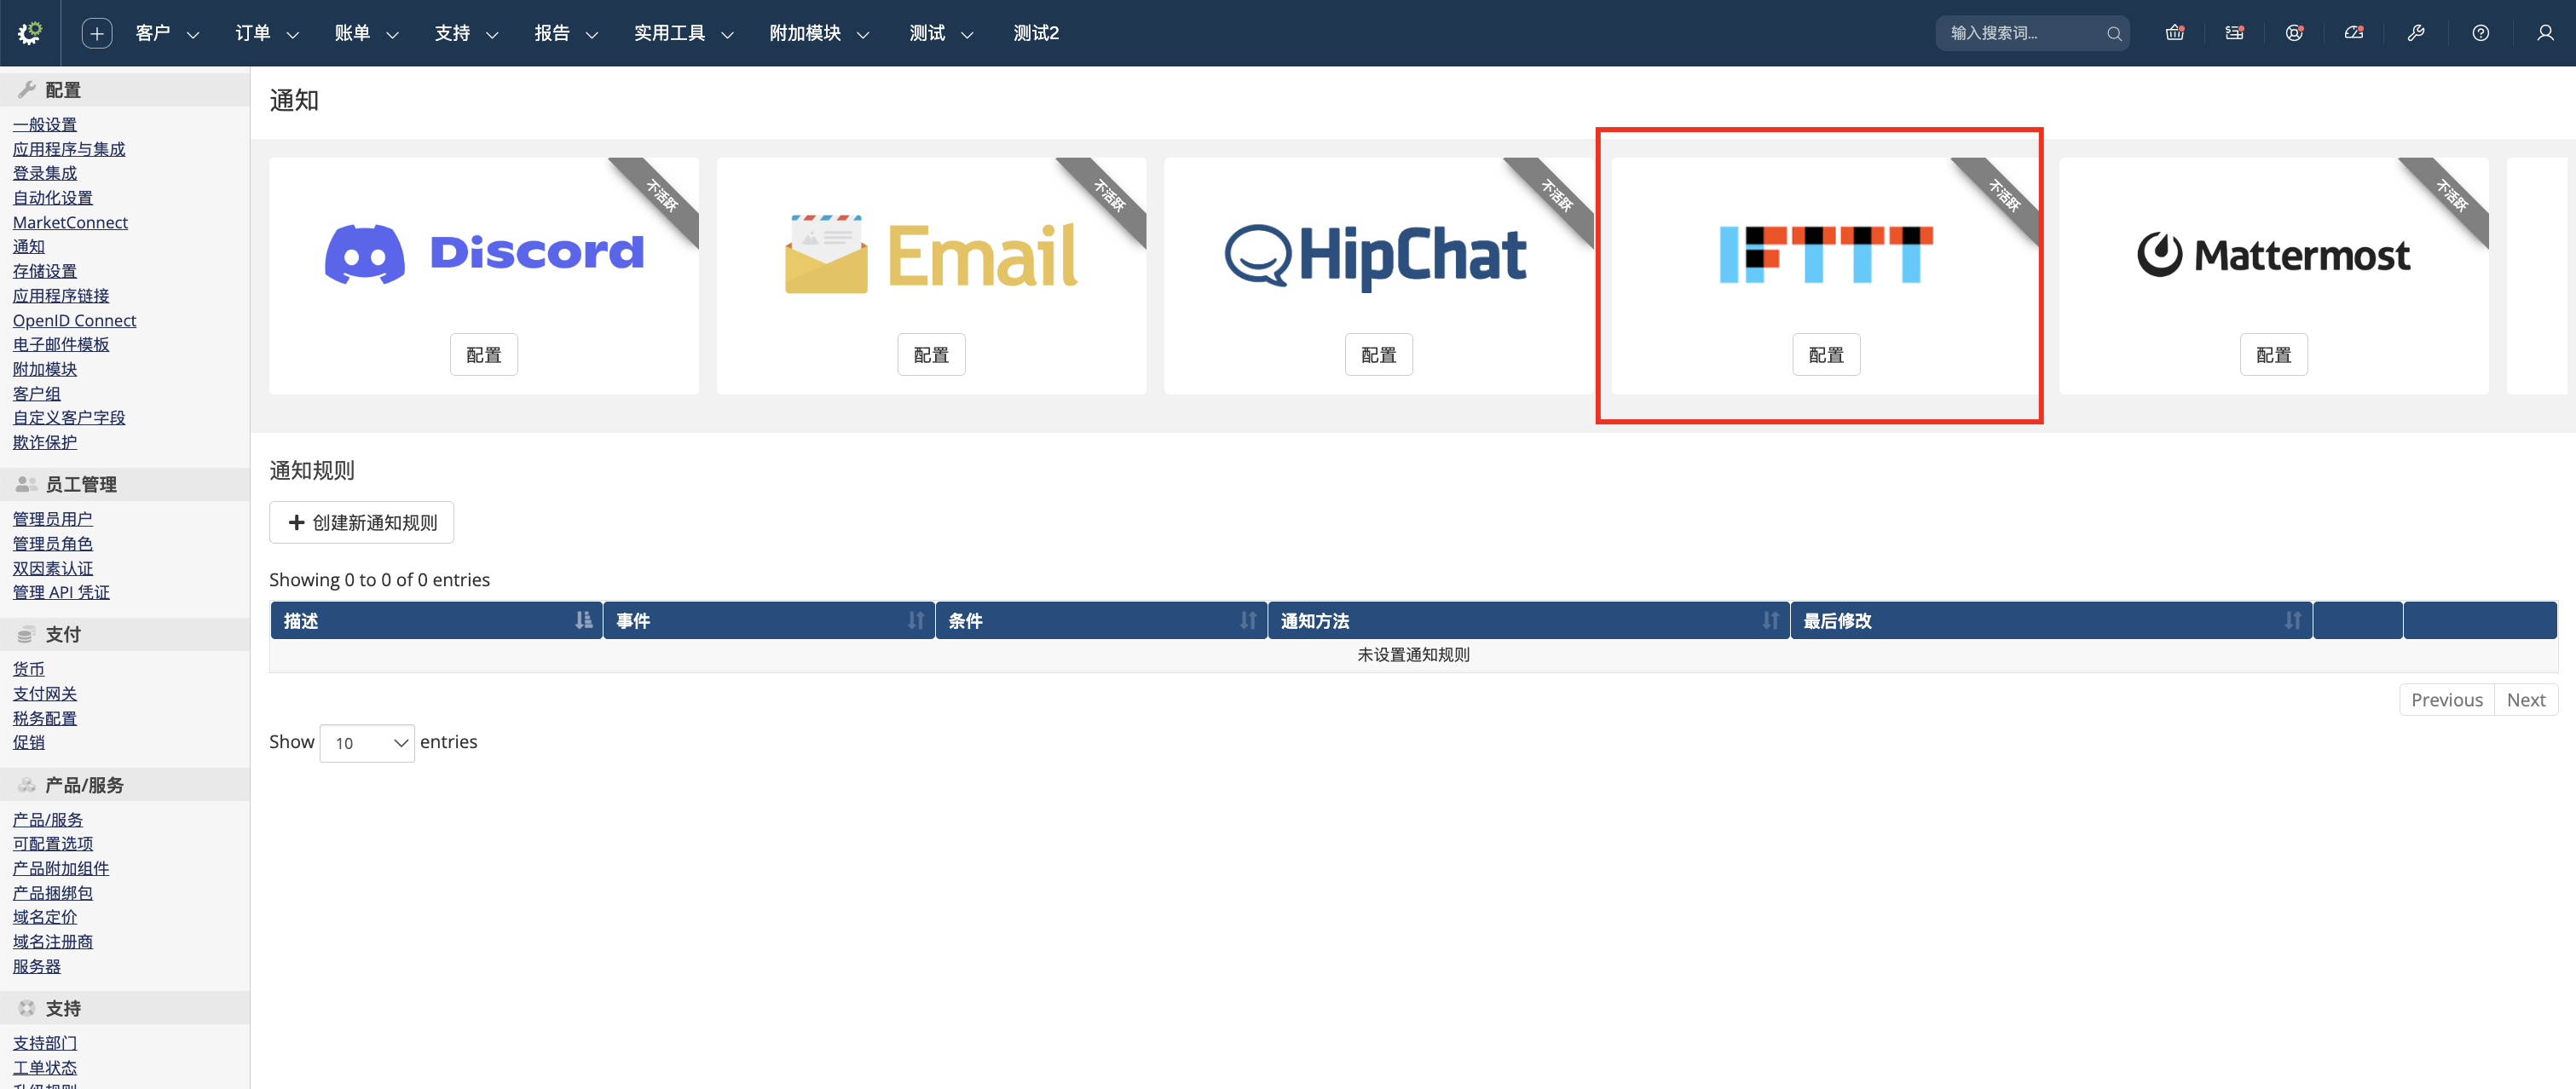Open 自动化设置 sidebar link

[53, 198]
